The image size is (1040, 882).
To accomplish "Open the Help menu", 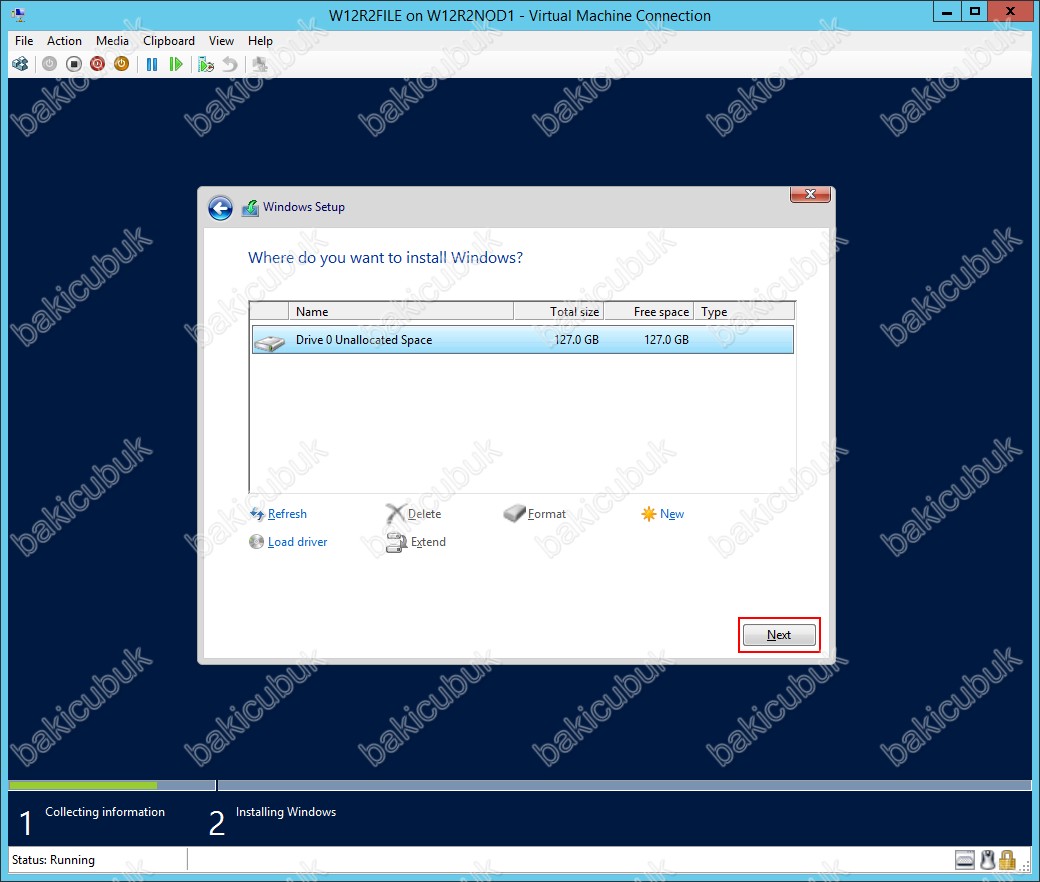I will coord(261,40).
